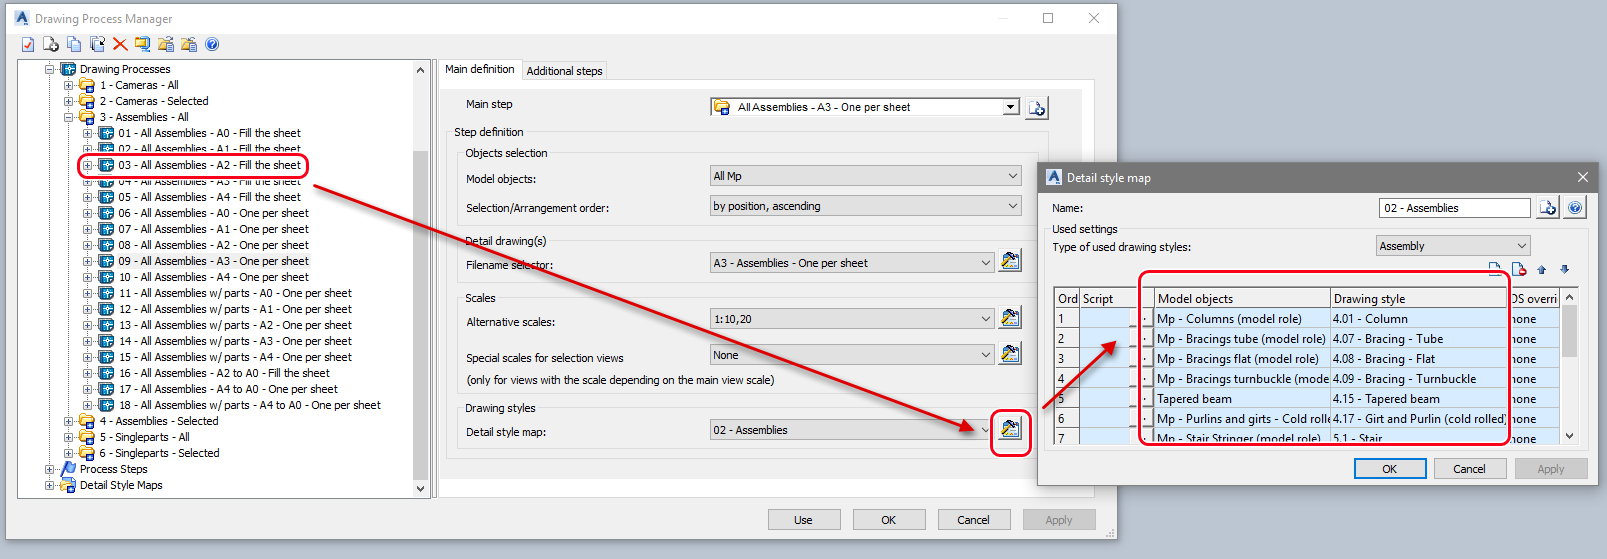The image size is (1607, 559).
Task: Click the tree panel's scroll down arrow
Action: [420, 489]
